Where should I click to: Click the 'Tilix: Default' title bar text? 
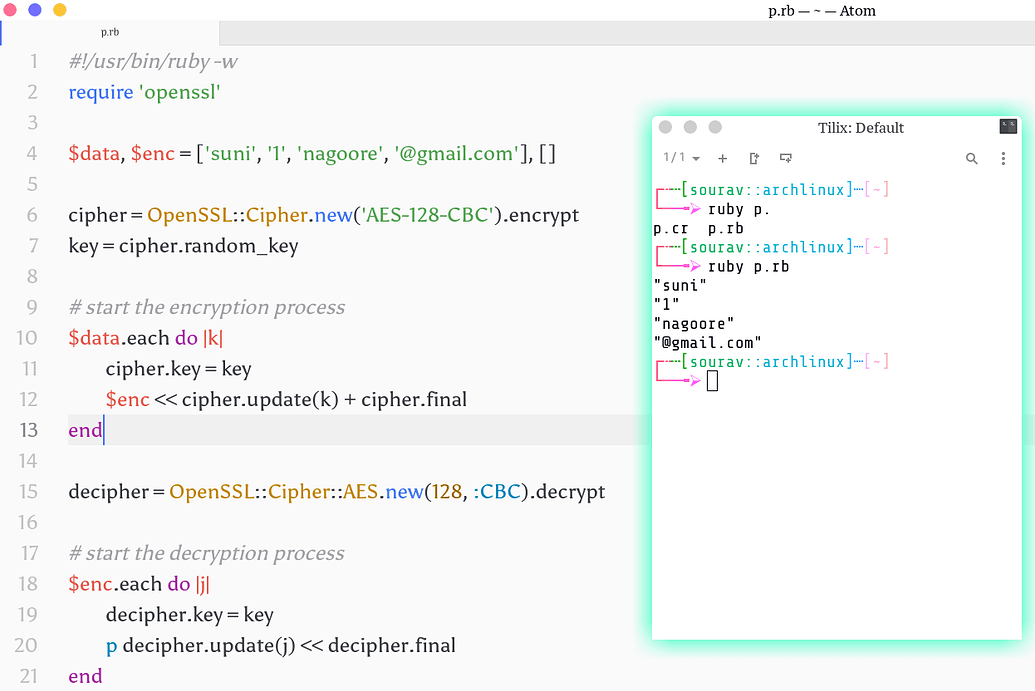860,128
